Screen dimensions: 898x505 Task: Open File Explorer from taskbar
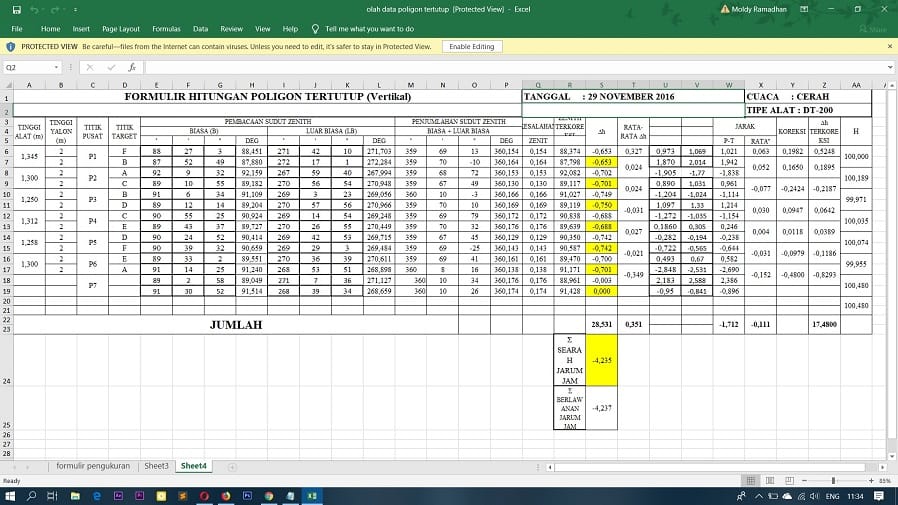[75, 496]
